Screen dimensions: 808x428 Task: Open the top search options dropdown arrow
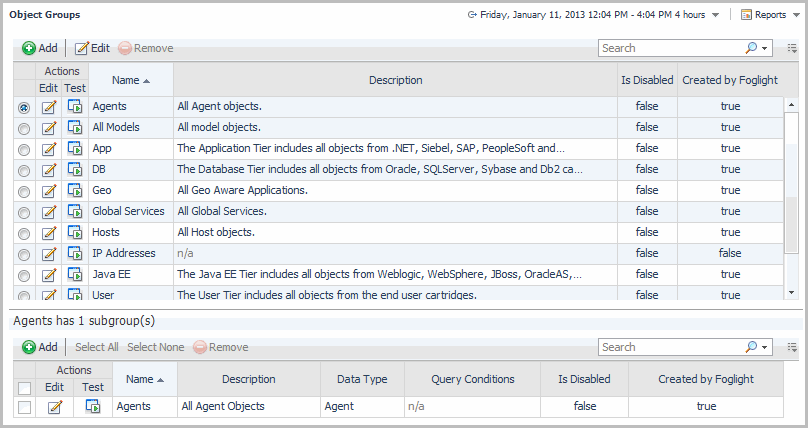point(765,48)
